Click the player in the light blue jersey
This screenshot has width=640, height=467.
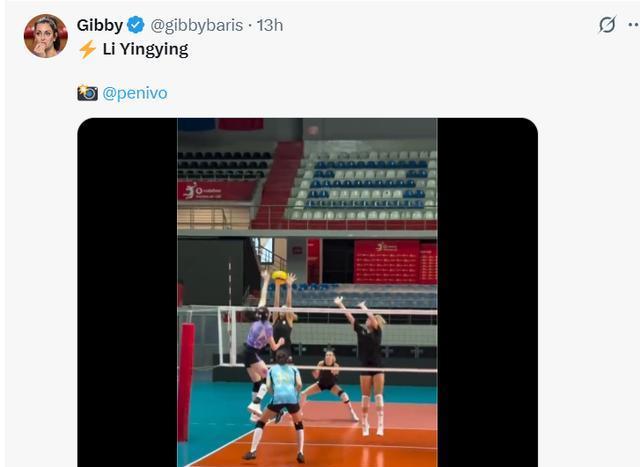(282, 404)
